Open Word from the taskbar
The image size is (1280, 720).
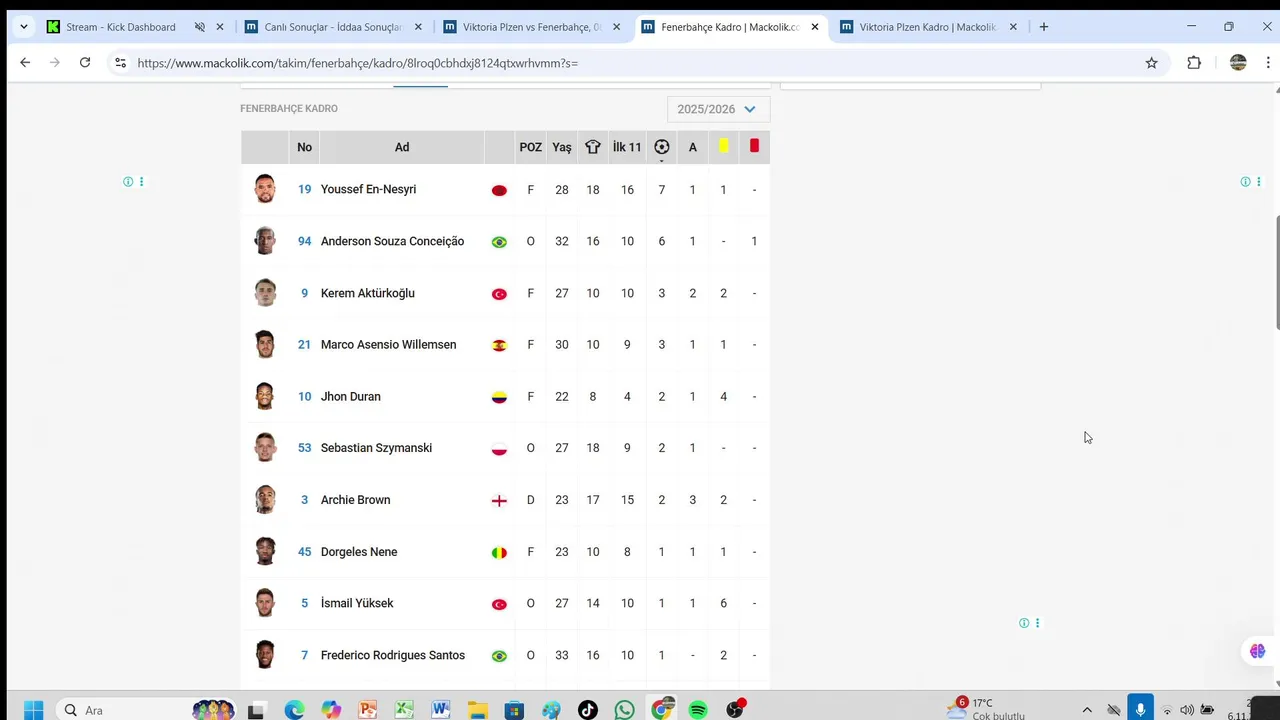(441, 710)
